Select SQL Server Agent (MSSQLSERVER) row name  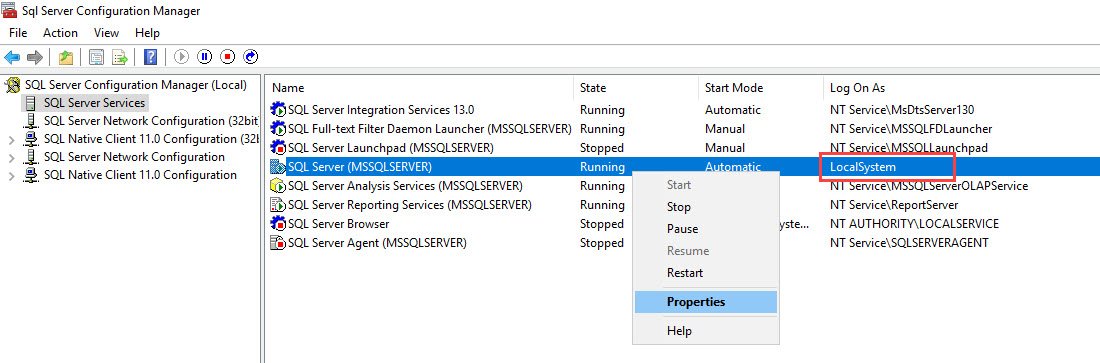(377, 243)
